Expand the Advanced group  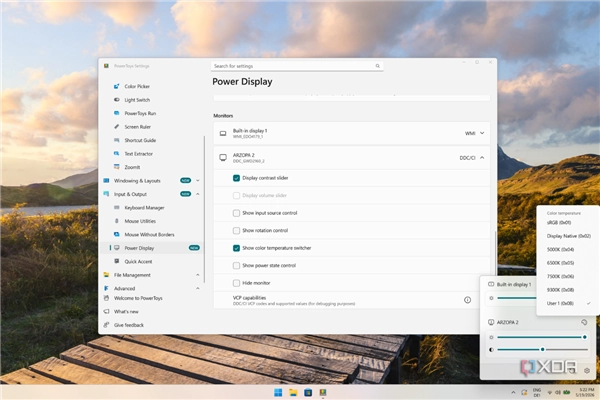tap(197, 288)
